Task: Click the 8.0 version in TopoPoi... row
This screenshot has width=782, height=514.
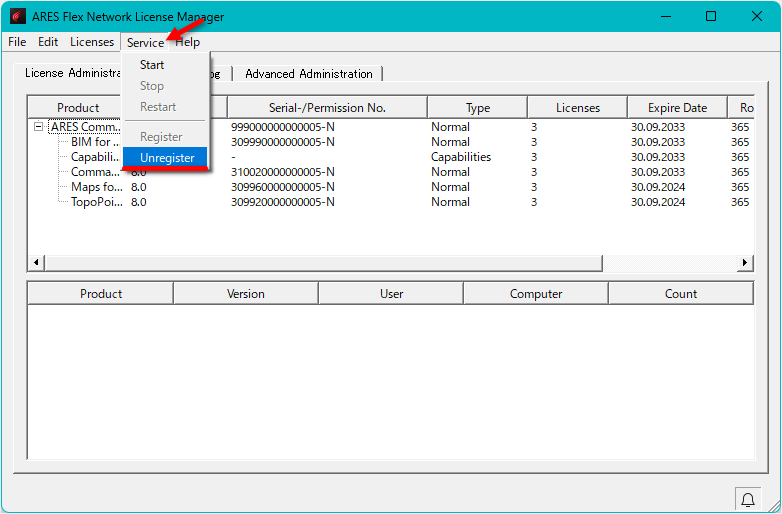Action: point(138,202)
